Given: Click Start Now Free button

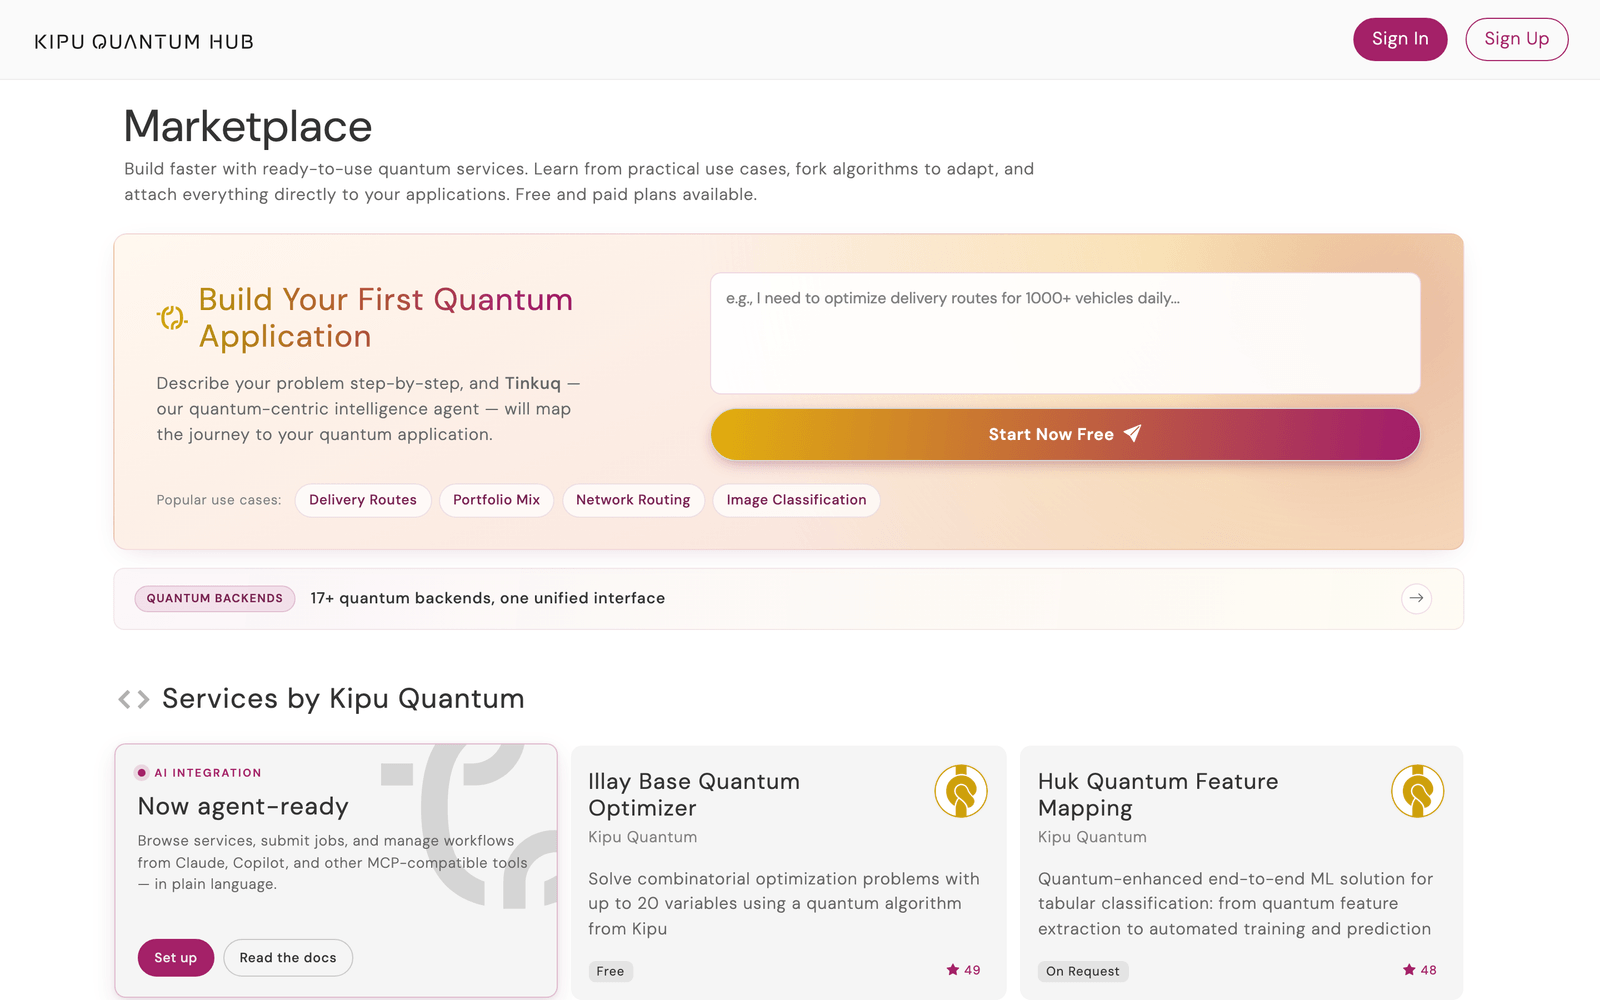Looking at the screenshot, I should click(x=1065, y=434).
